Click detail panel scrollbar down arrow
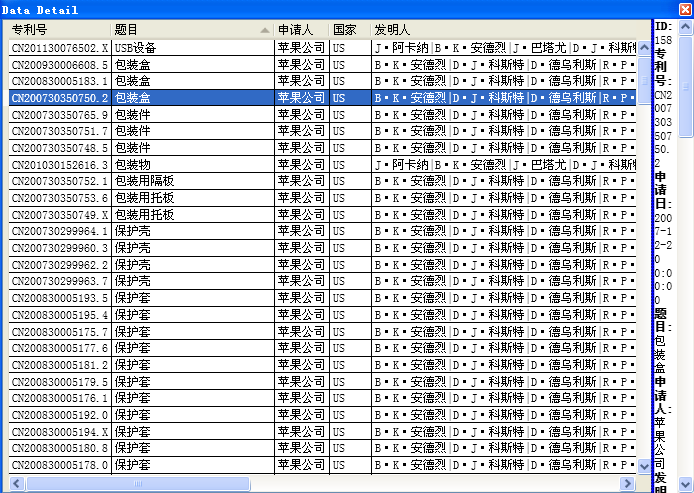The height and width of the screenshot is (493, 694). pos(685,483)
